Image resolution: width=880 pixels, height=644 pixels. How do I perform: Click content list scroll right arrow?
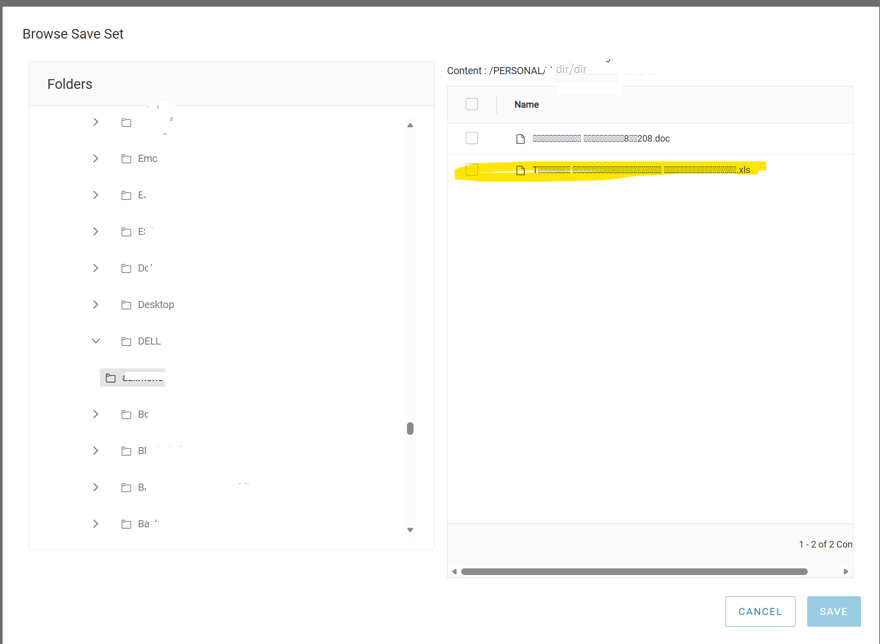coord(846,572)
